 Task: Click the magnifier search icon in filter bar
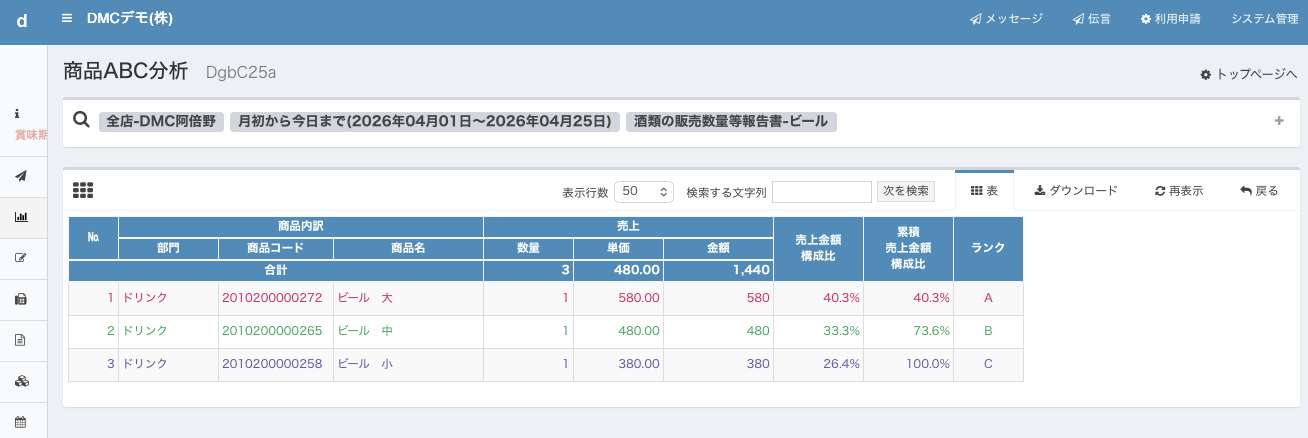click(82, 120)
